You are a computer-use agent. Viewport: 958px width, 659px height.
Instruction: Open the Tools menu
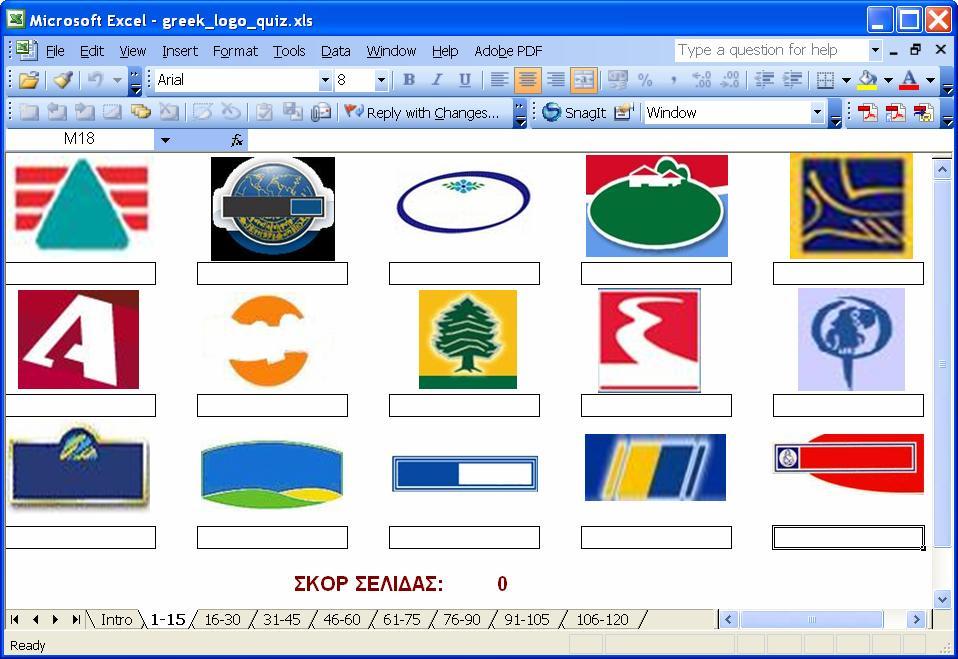pos(289,51)
